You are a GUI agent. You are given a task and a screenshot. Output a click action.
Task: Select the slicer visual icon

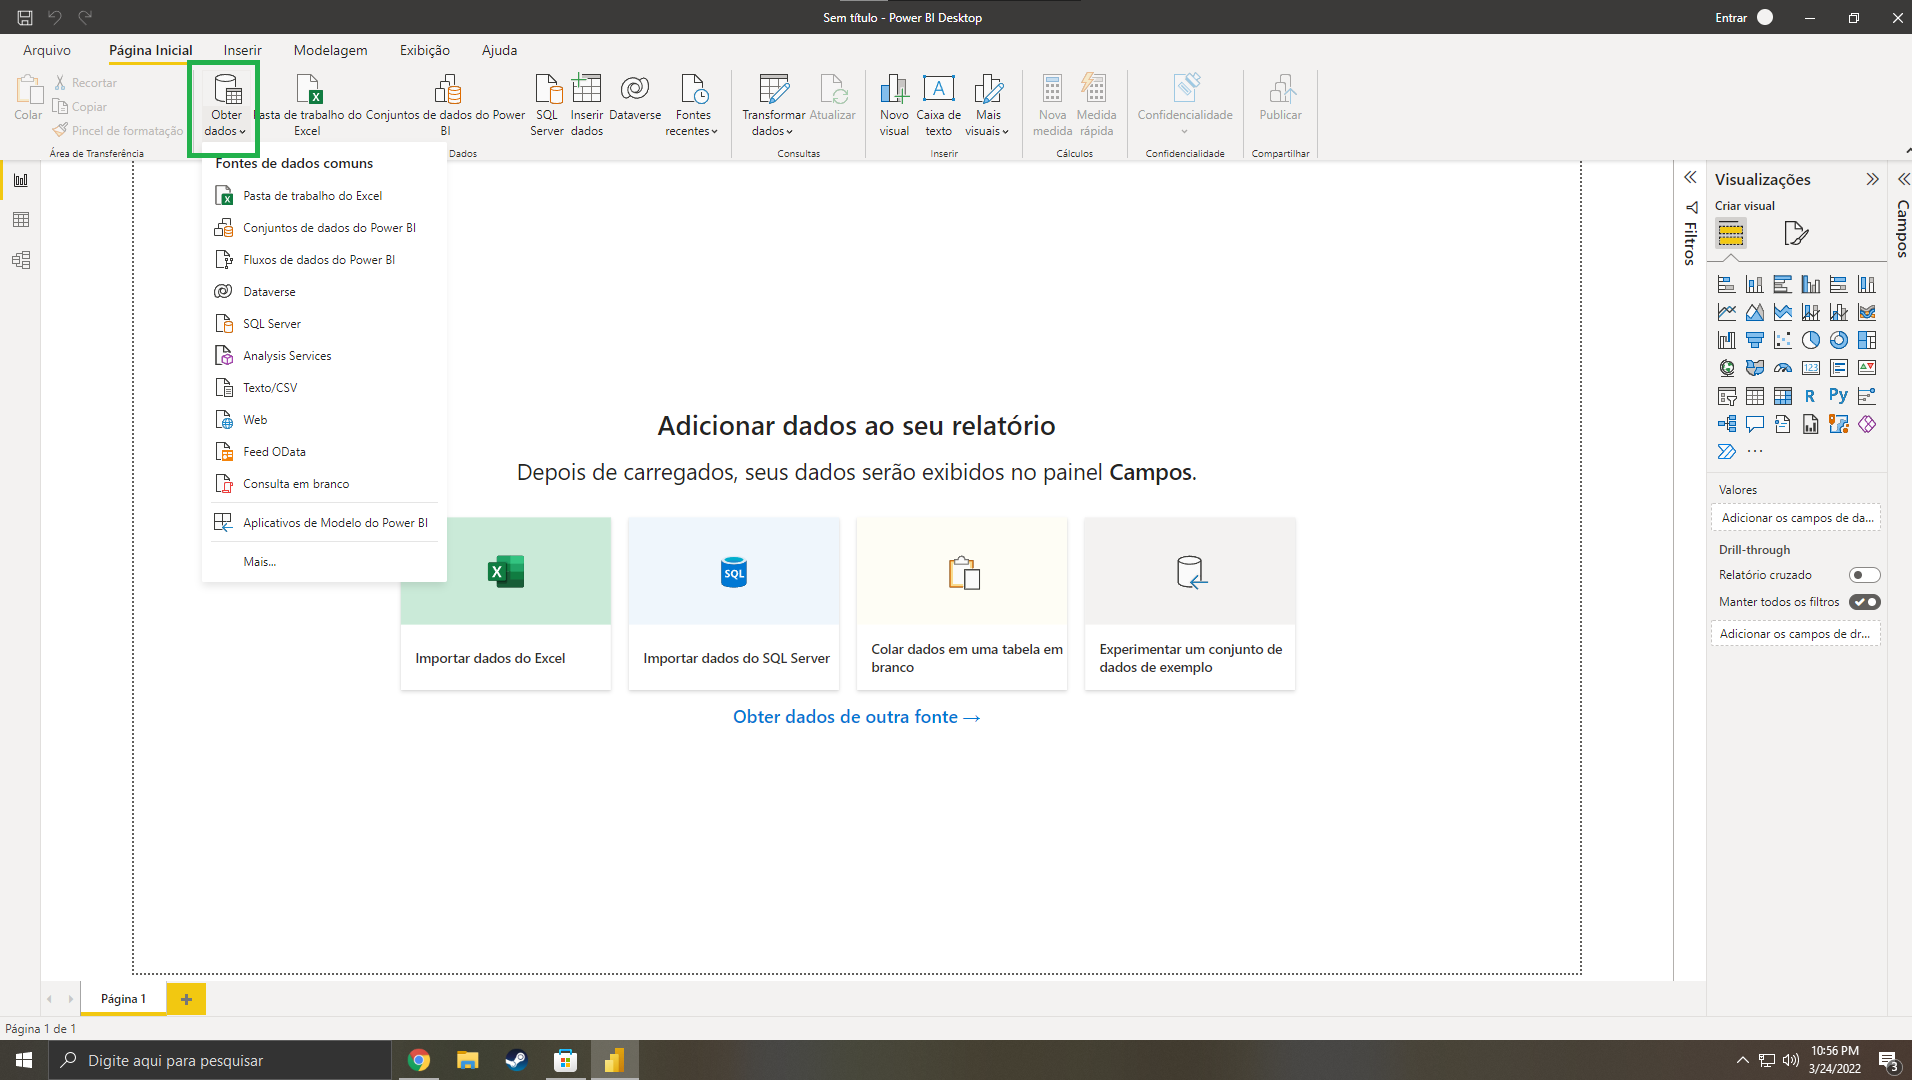click(x=1727, y=397)
